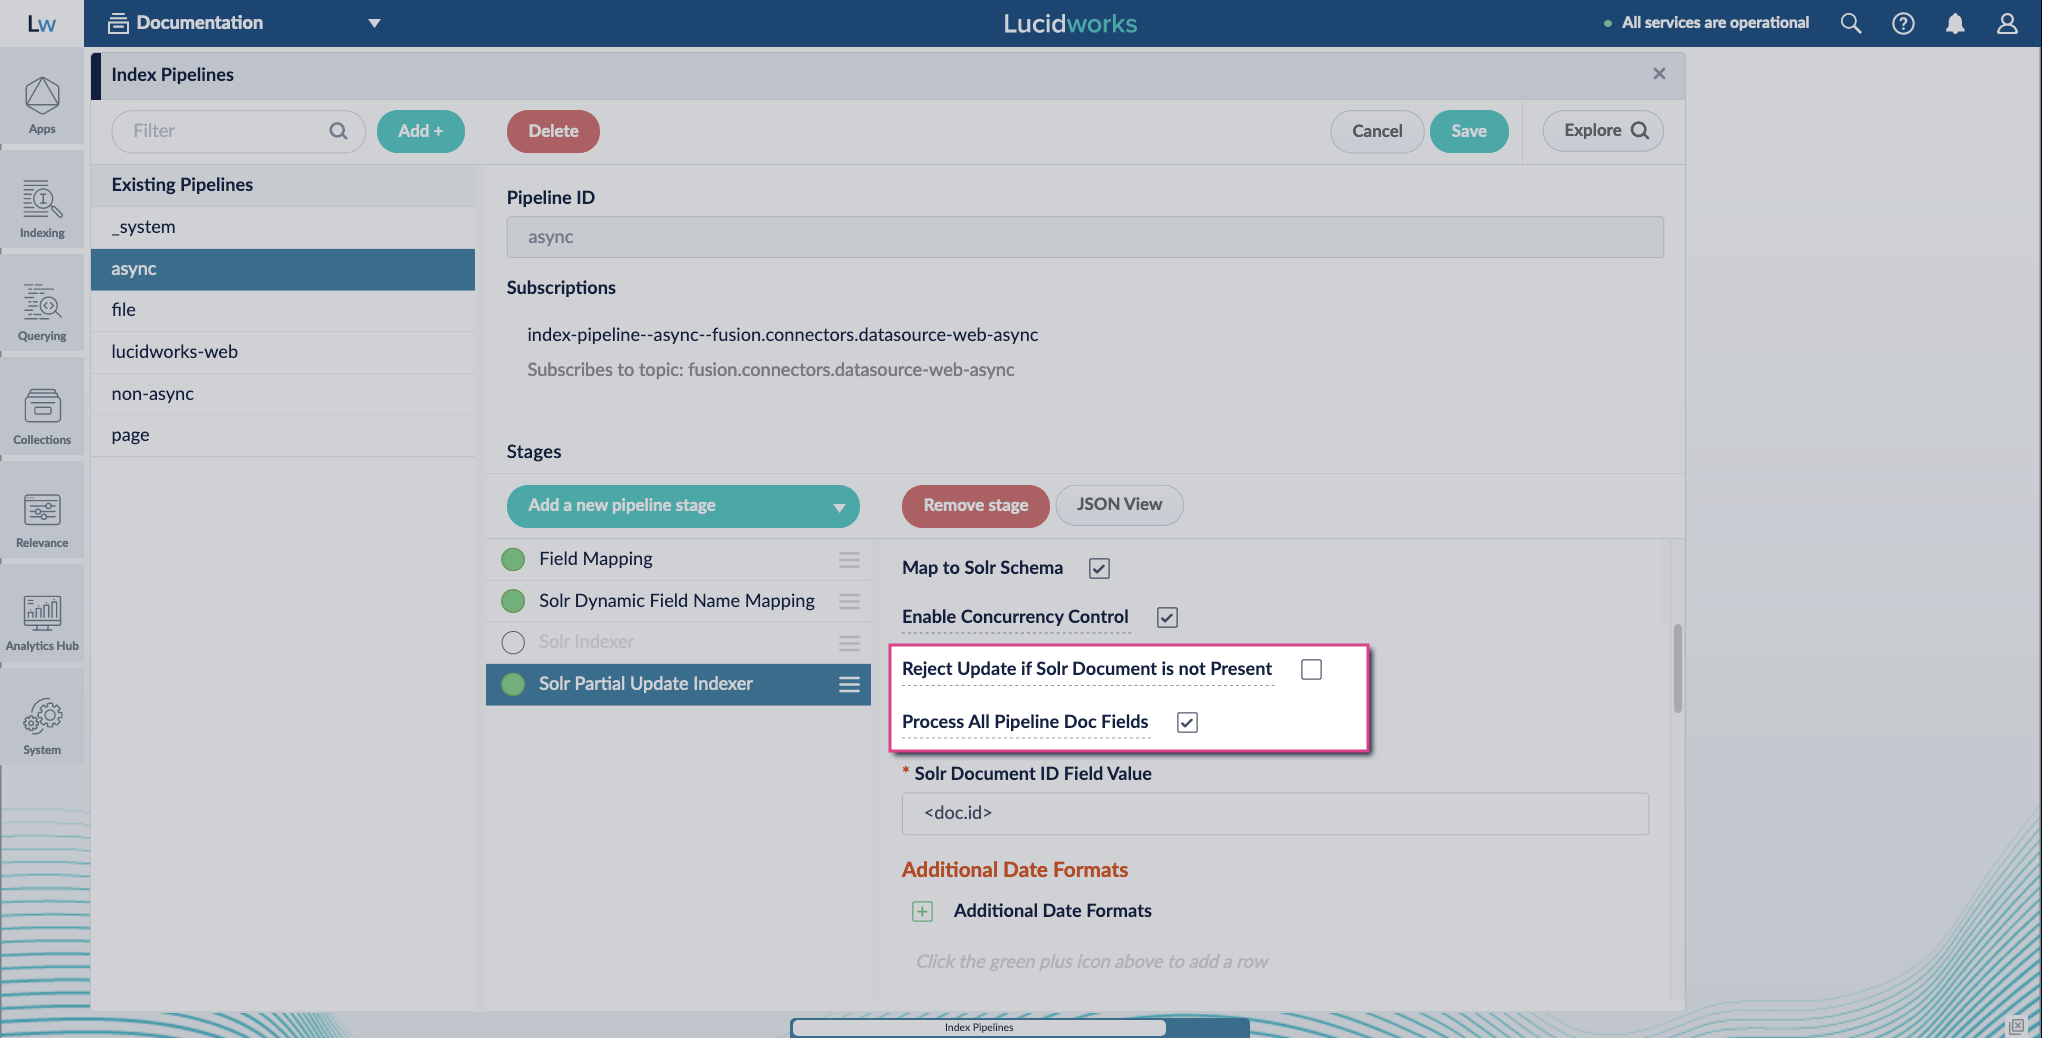Select the Solr Dynamic Field Name Mapping stage
2047x1042 pixels.
pyautogui.click(x=678, y=601)
